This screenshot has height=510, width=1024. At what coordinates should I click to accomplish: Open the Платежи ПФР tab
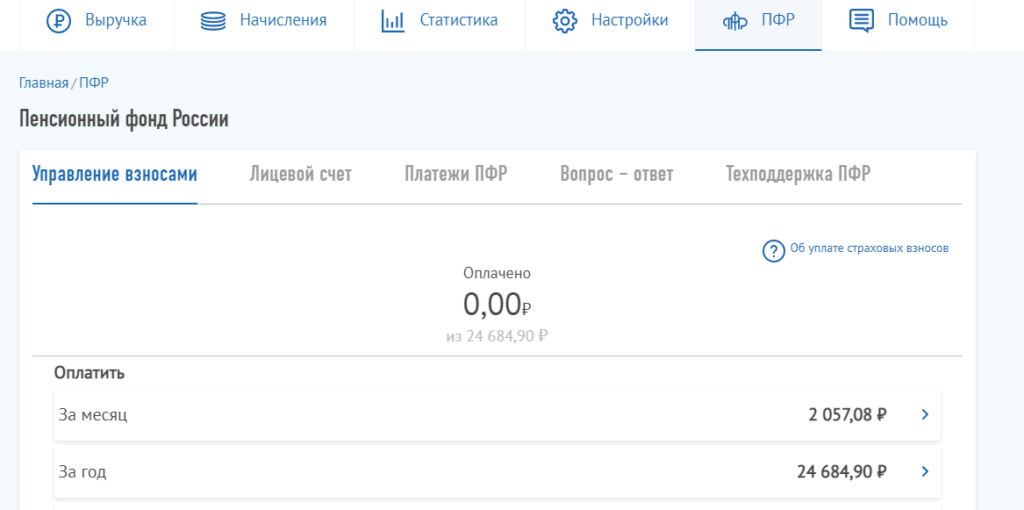pyautogui.click(x=456, y=174)
